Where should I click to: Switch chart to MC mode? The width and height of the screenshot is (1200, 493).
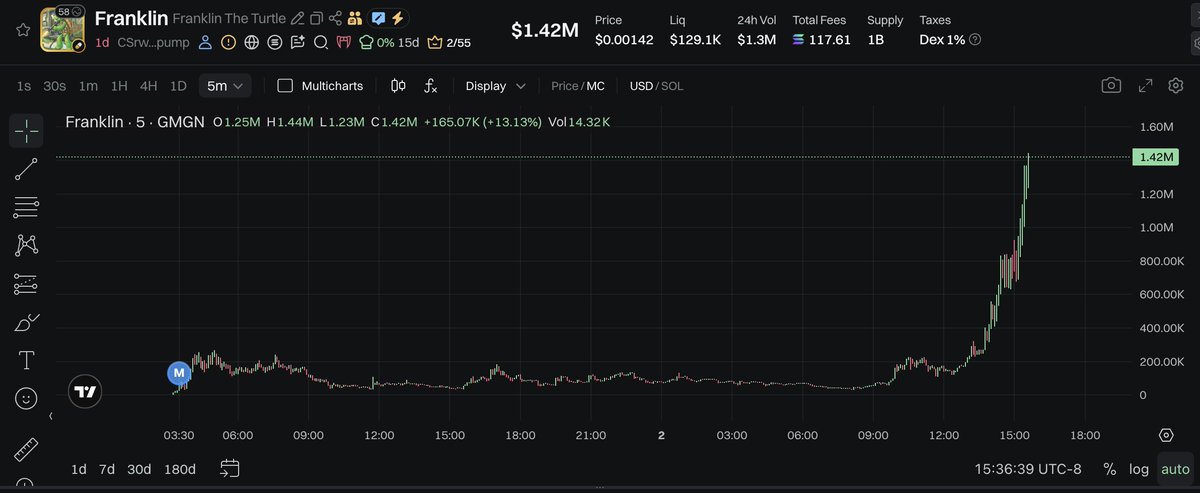click(595, 86)
